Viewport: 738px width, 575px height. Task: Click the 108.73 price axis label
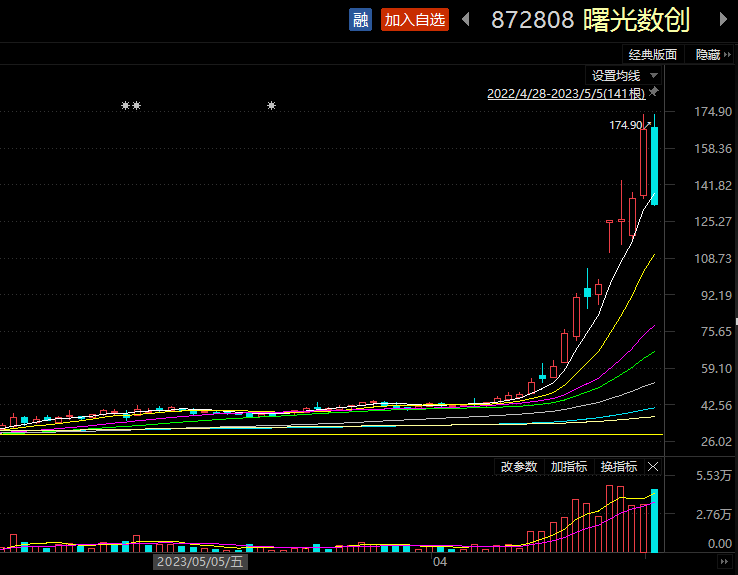point(713,258)
